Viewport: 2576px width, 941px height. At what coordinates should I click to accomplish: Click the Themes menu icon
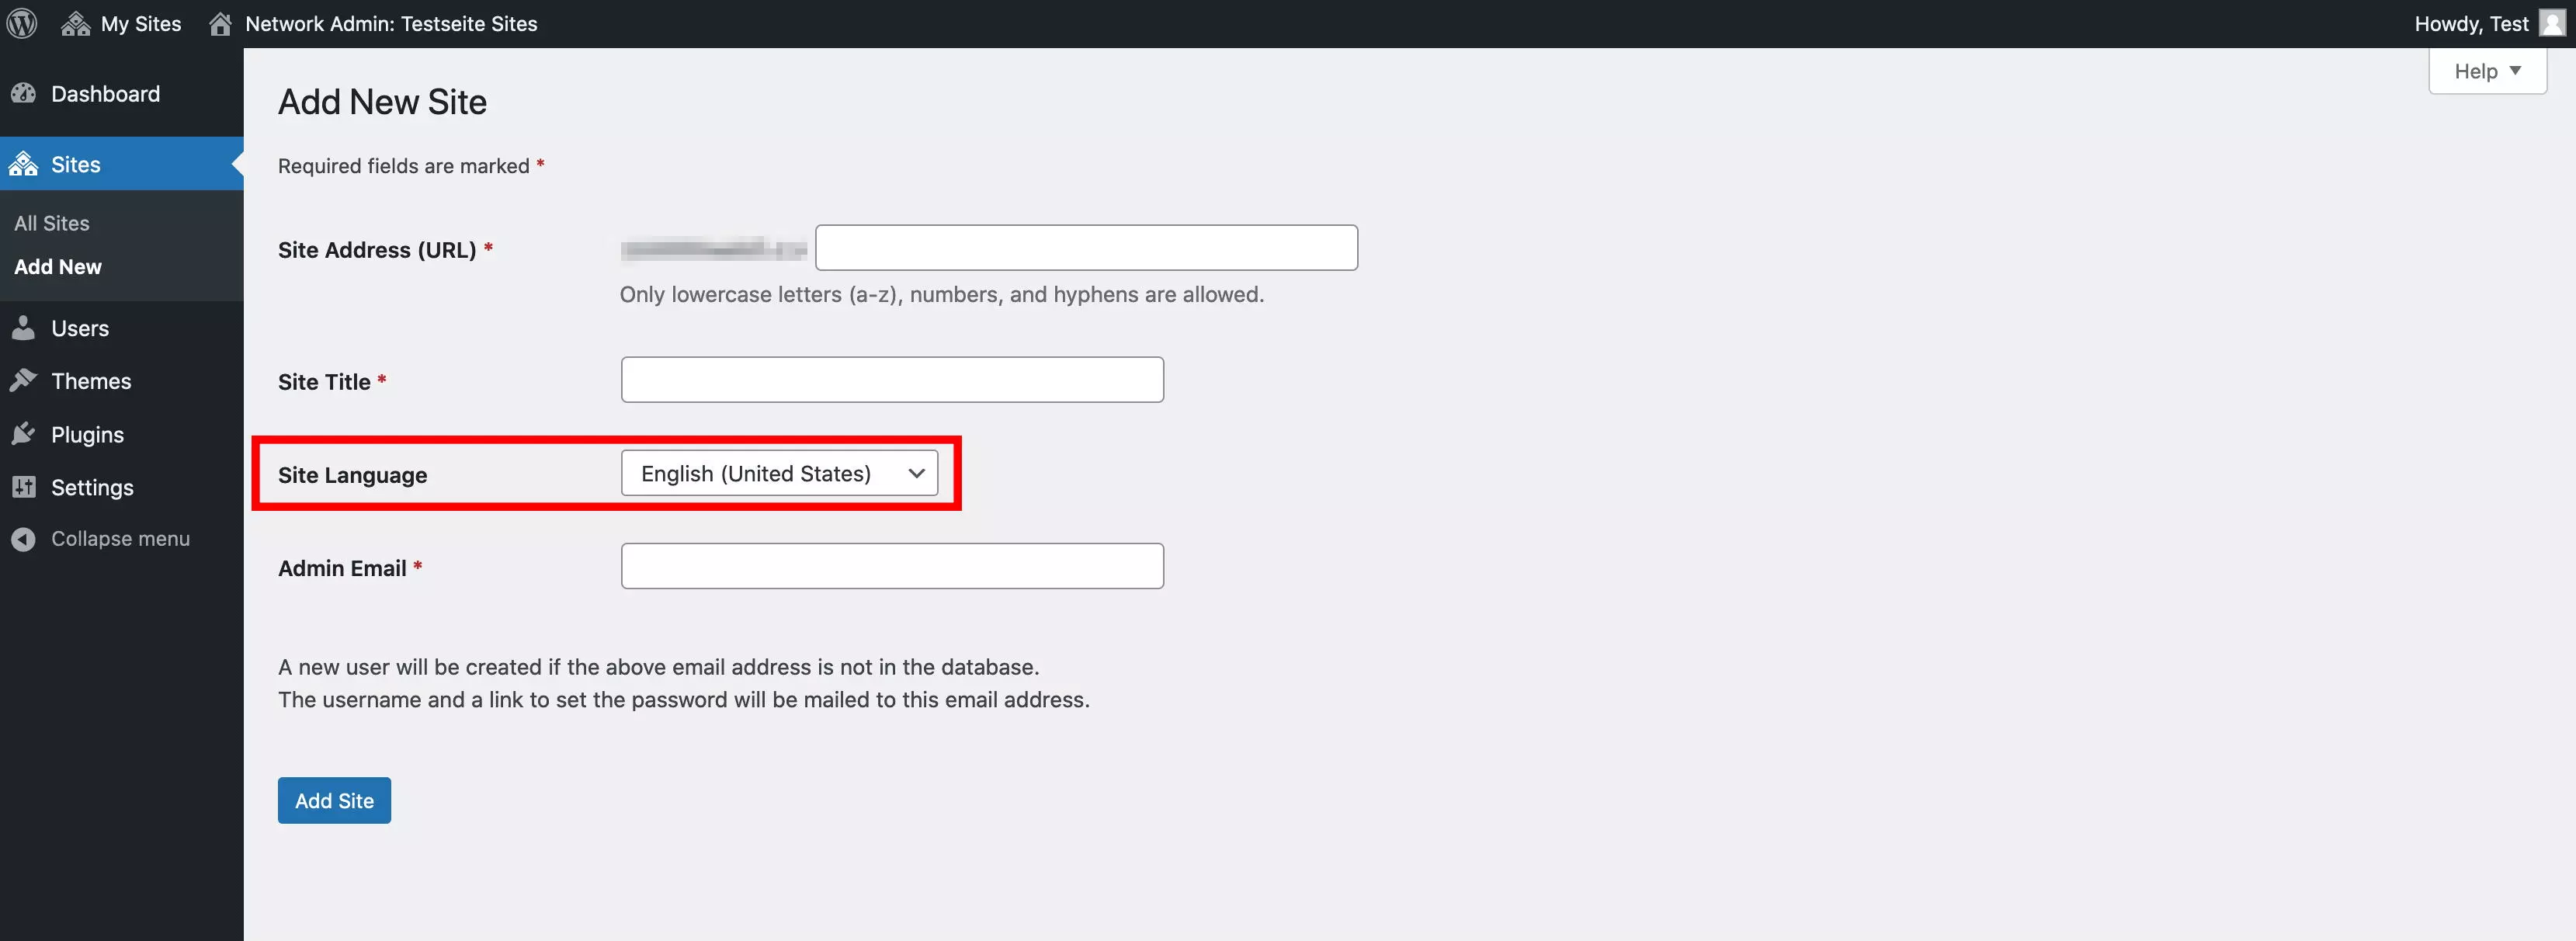point(25,380)
